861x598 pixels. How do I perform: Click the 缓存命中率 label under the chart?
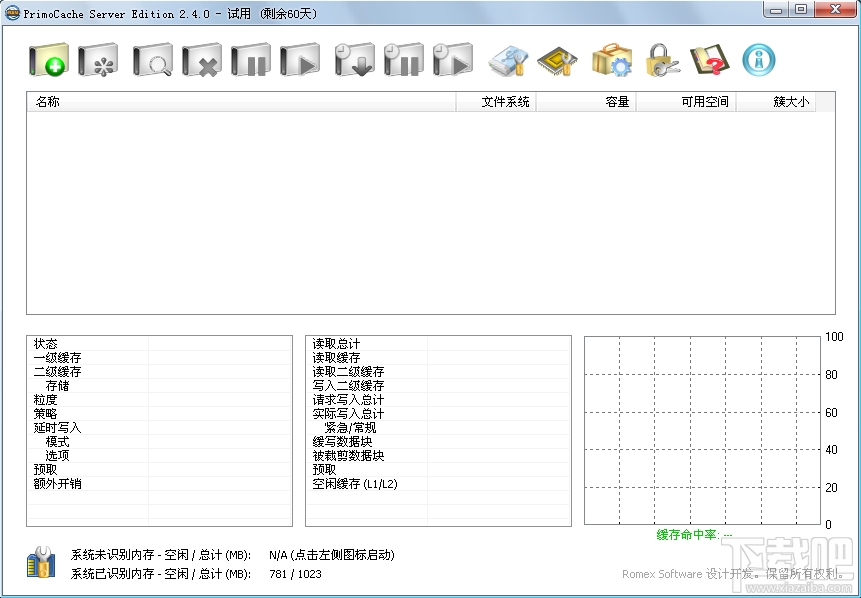click(x=694, y=534)
